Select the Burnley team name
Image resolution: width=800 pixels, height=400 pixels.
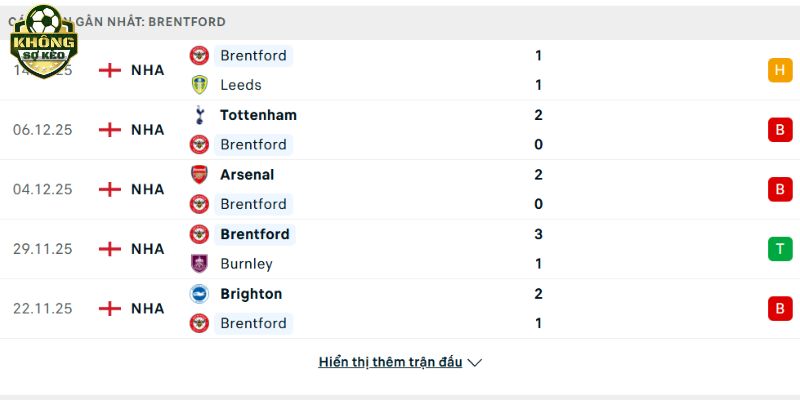(x=246, y=264)
